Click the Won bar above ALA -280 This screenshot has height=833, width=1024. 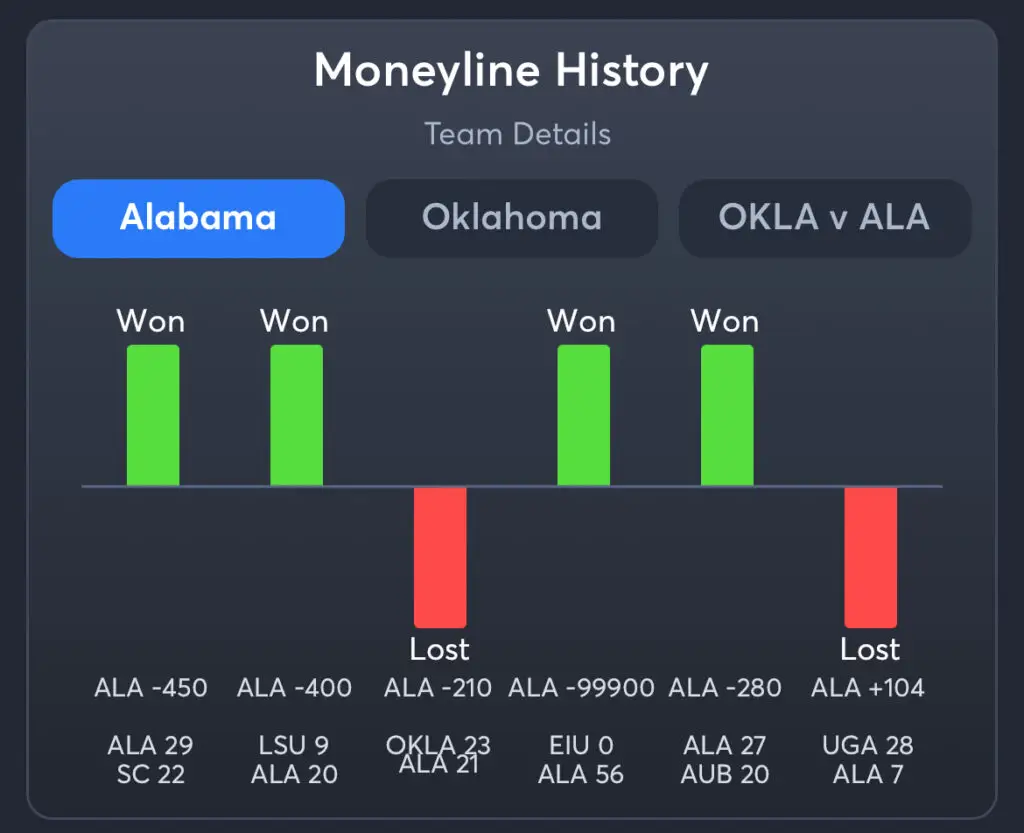coord(725,415)
